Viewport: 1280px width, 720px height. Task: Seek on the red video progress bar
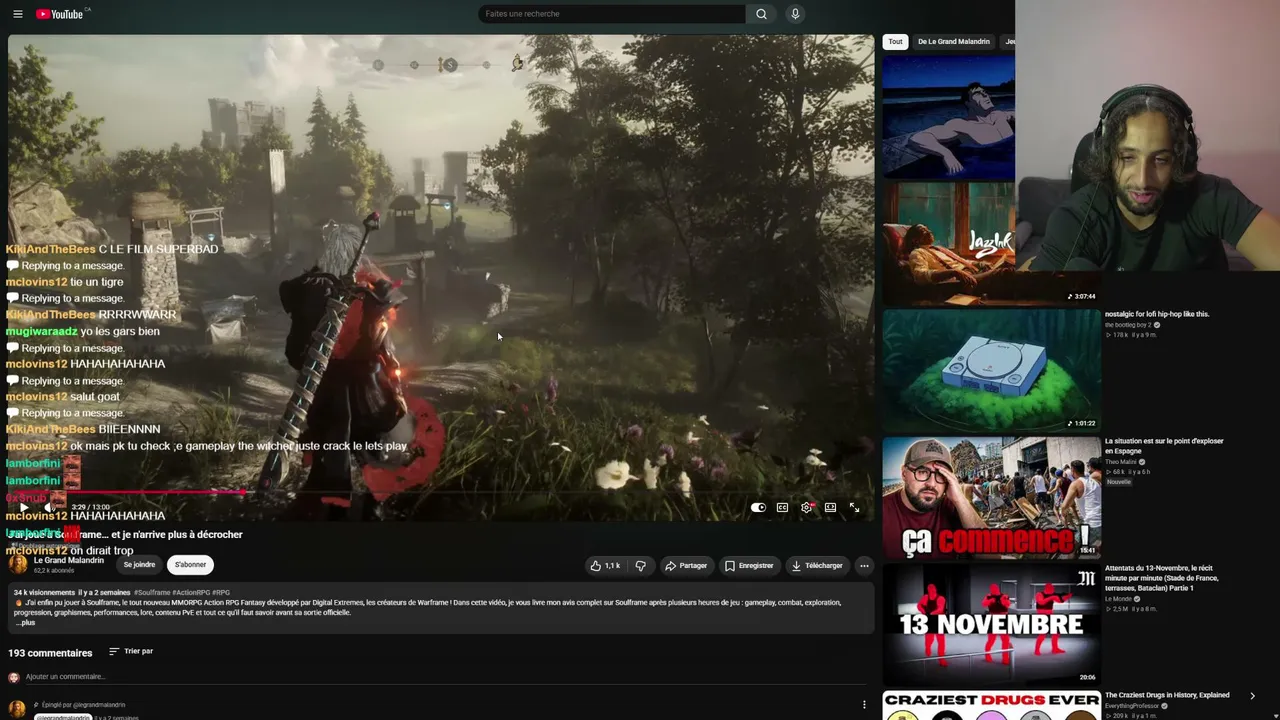pos(441,492)
